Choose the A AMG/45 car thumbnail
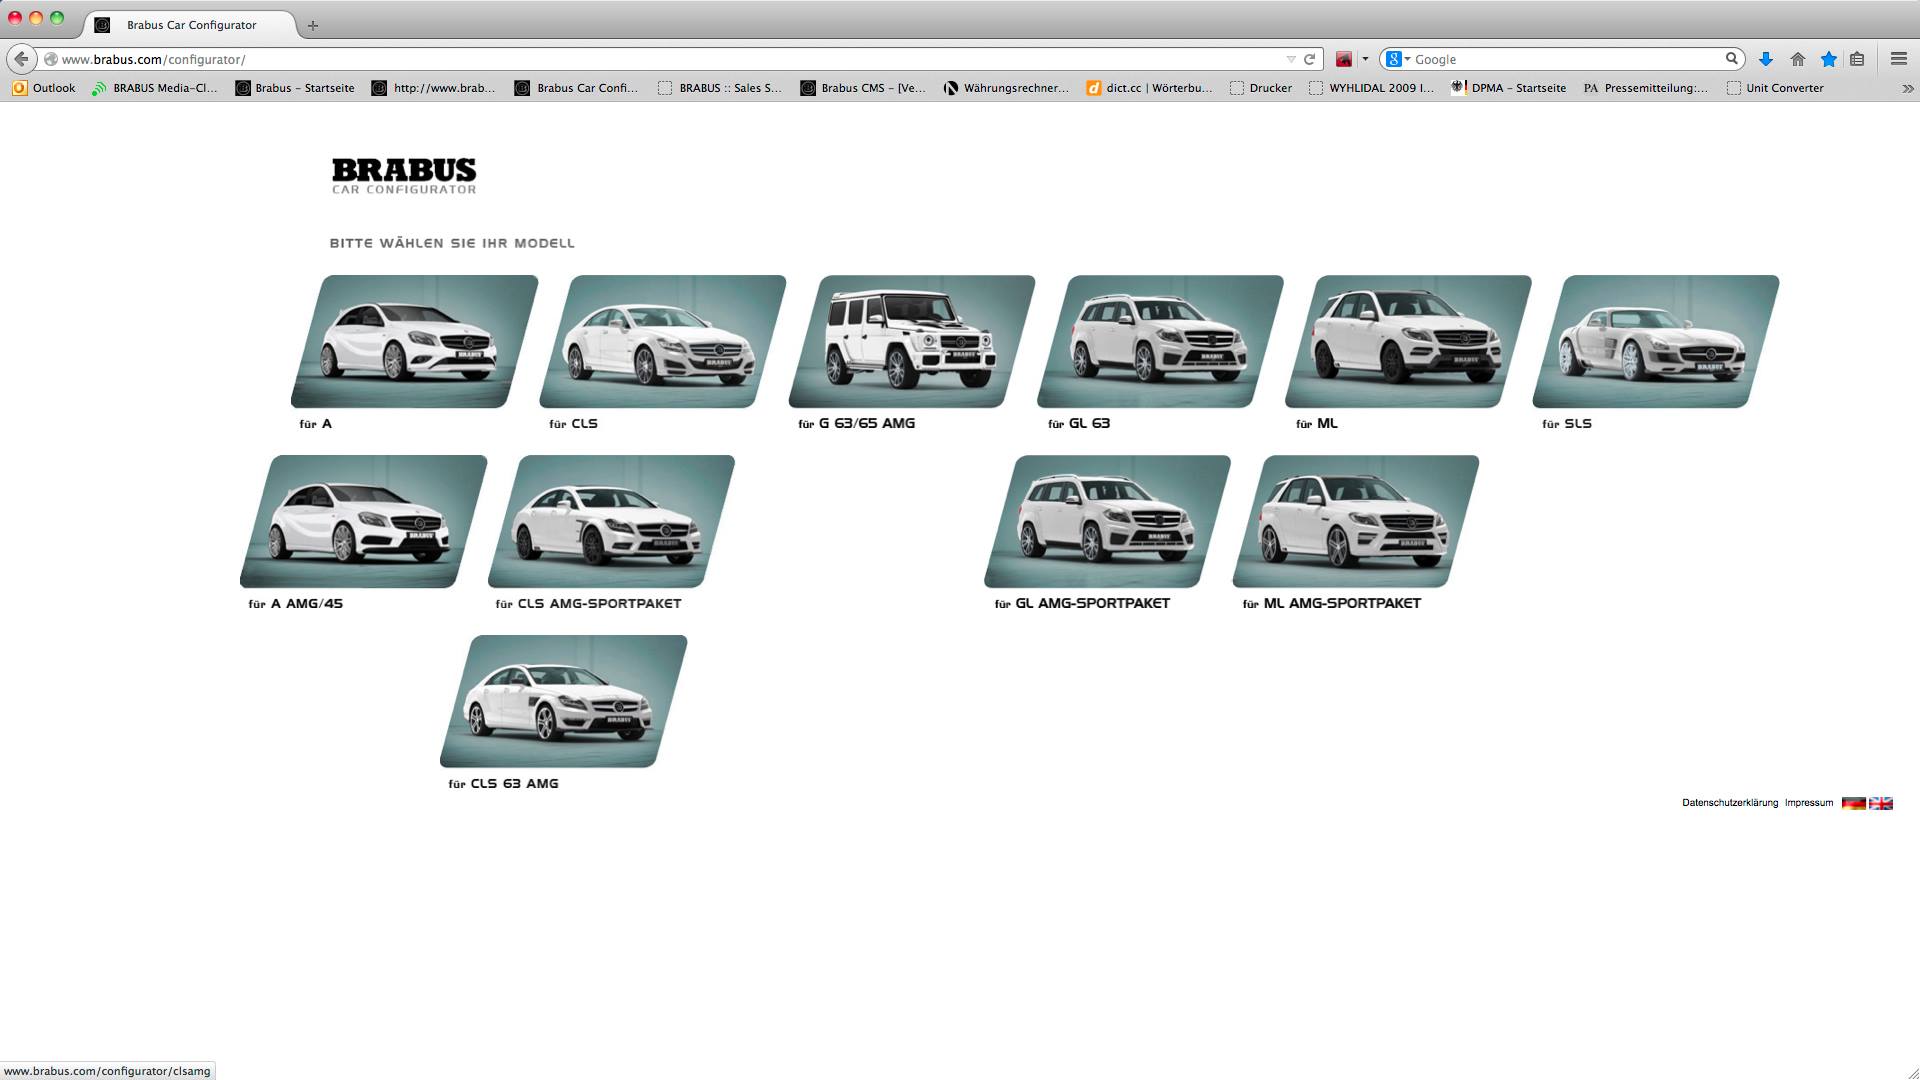Viewport: 1920px width, 1080px height. point(364,521)
